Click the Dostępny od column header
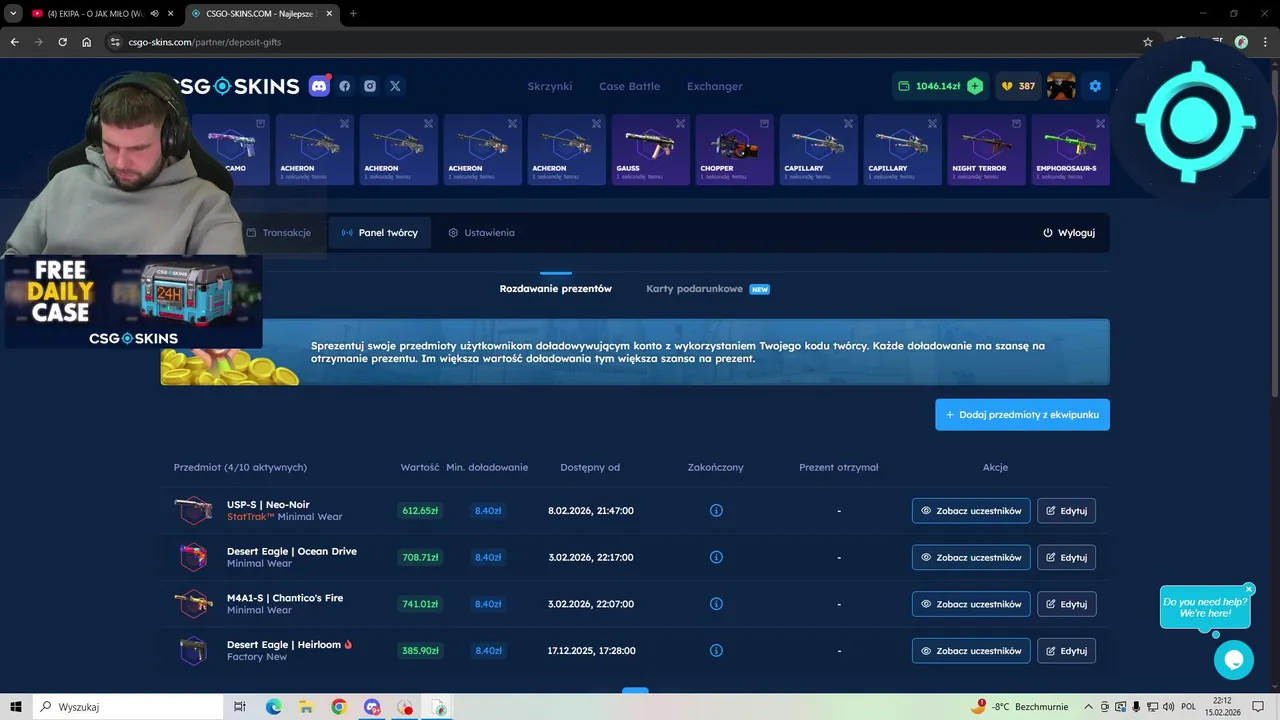Image resolution: width=1280 pixels, height=720 pixels. tap(590, 467)
